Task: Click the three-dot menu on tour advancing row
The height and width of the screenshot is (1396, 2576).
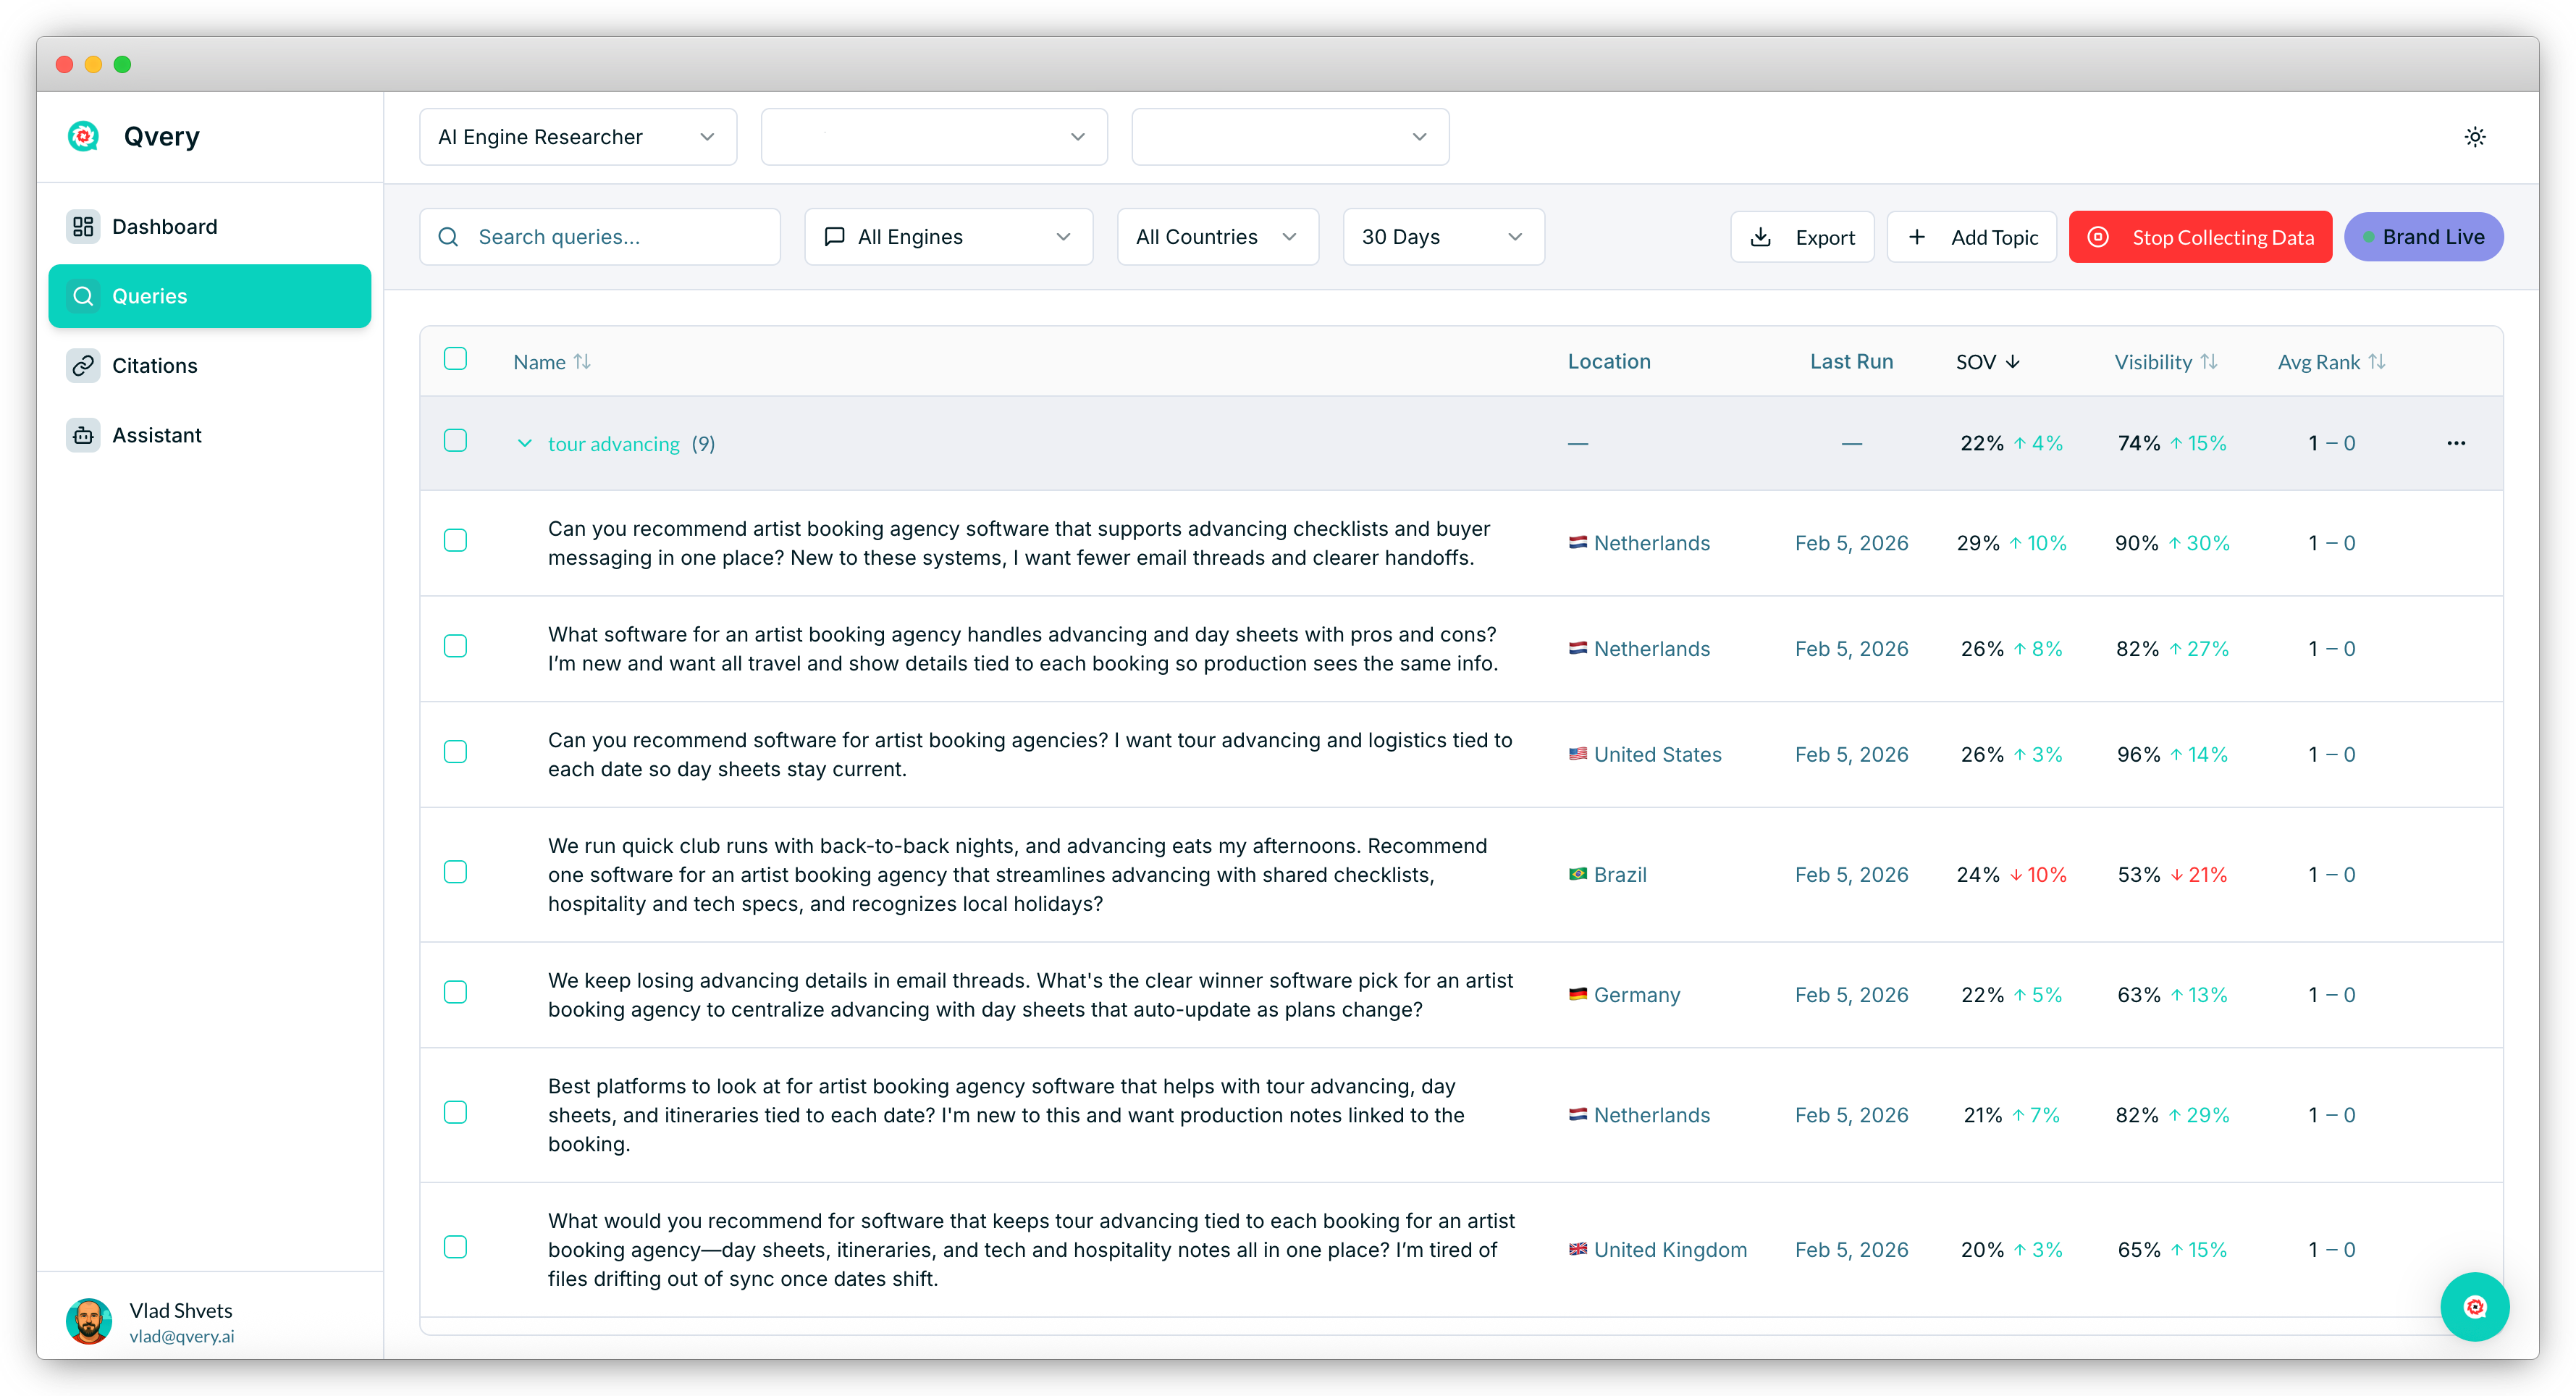Action: tap(2456, 443)
